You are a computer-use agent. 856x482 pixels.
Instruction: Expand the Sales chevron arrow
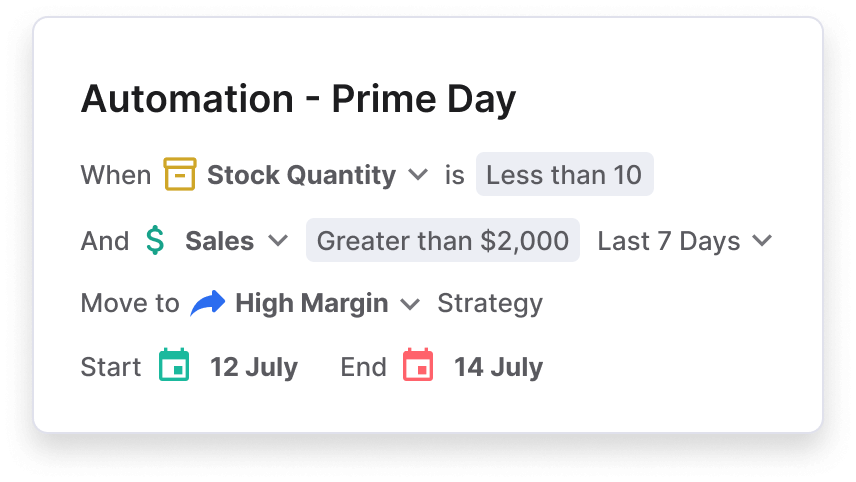[x=278, y=240]
